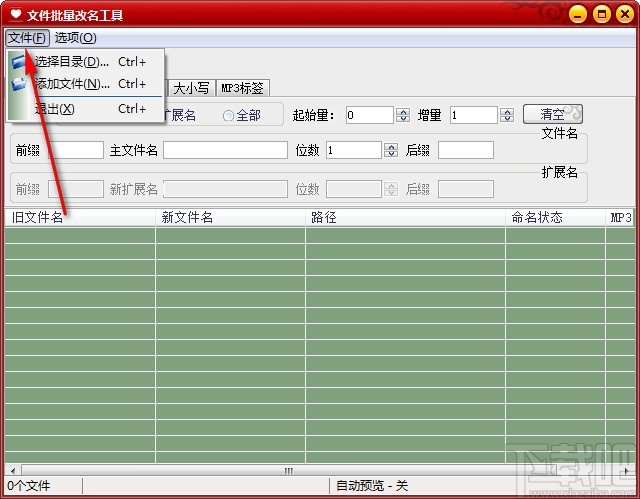Click the 命名状态 column header
The height and width of the screenshot is (499, 640).
[556, 217]
